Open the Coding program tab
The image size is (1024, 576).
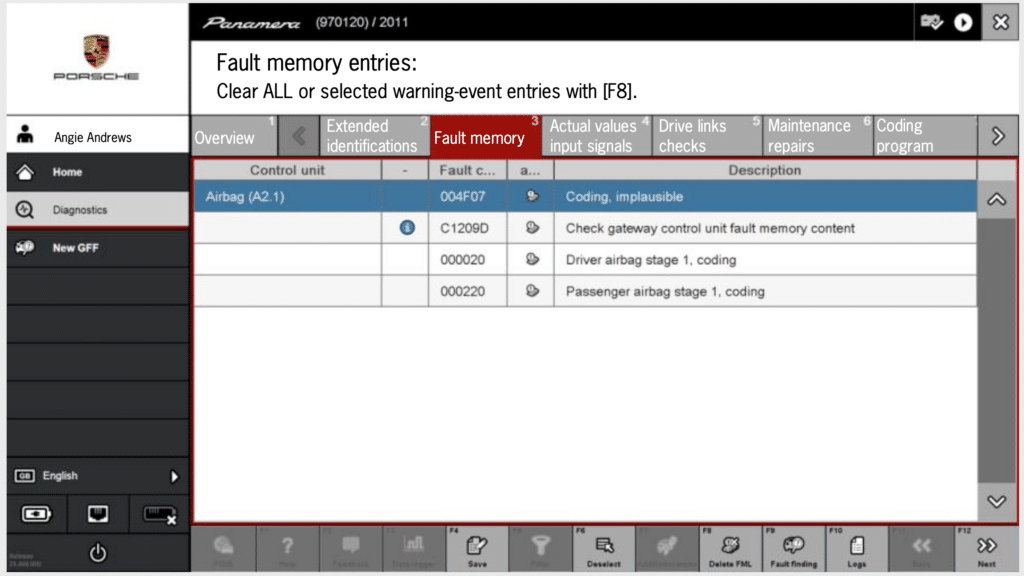pyautogui.click(x=925, y=136)
